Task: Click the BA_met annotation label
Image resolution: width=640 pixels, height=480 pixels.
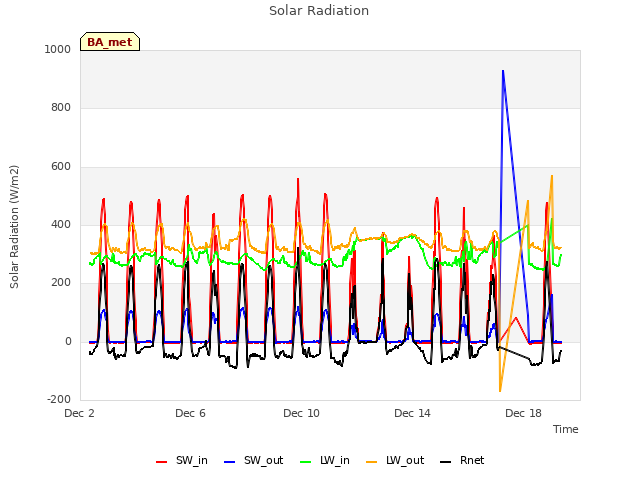Action: (x=110, y=42)
